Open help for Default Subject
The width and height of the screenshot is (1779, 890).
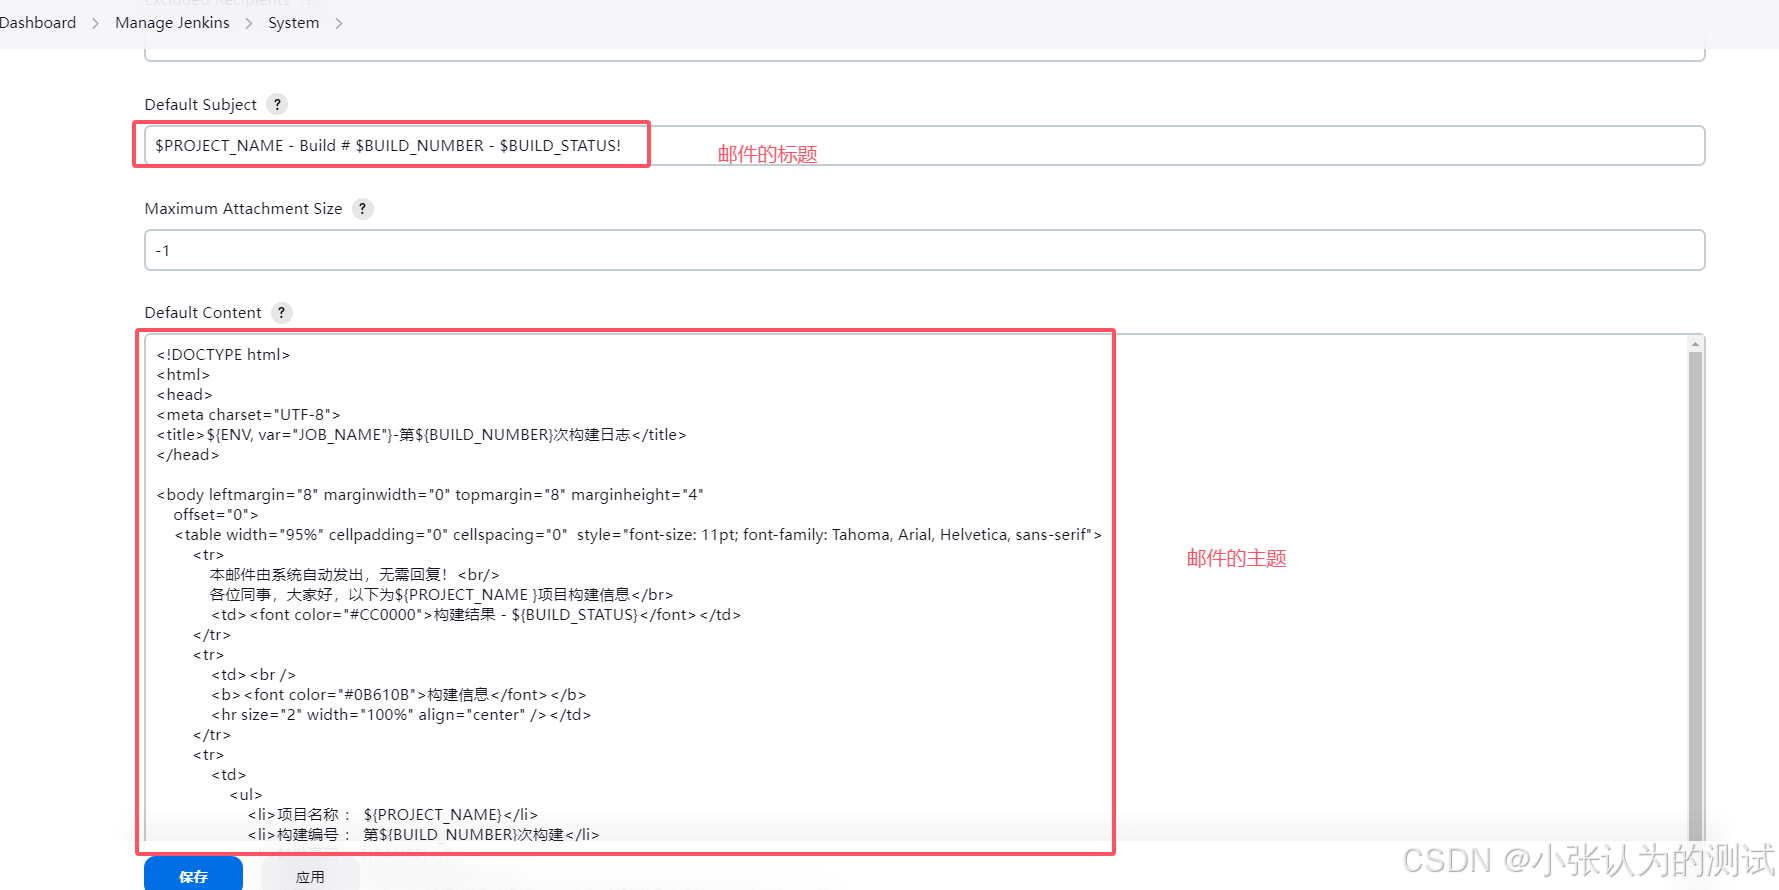click(277, 104)
